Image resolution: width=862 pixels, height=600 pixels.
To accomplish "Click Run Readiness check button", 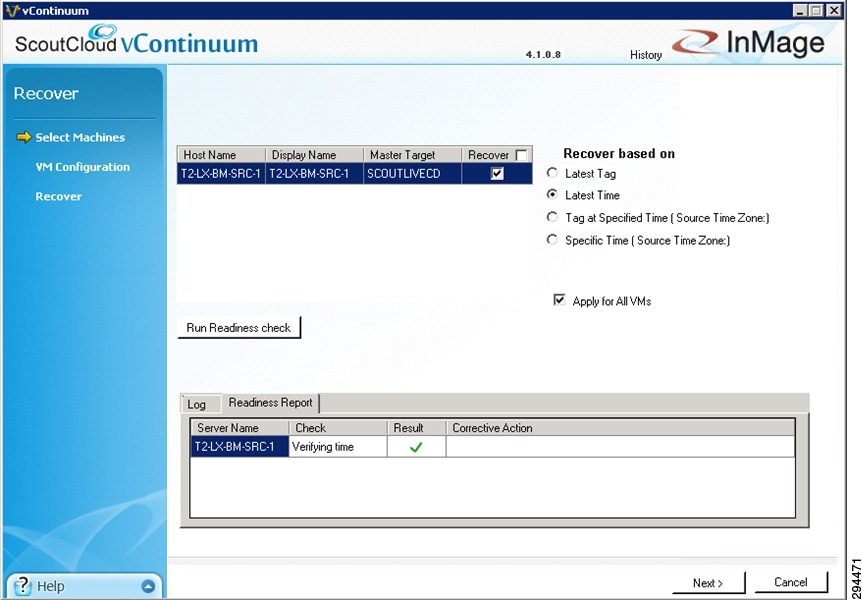I will pos(239,328).
